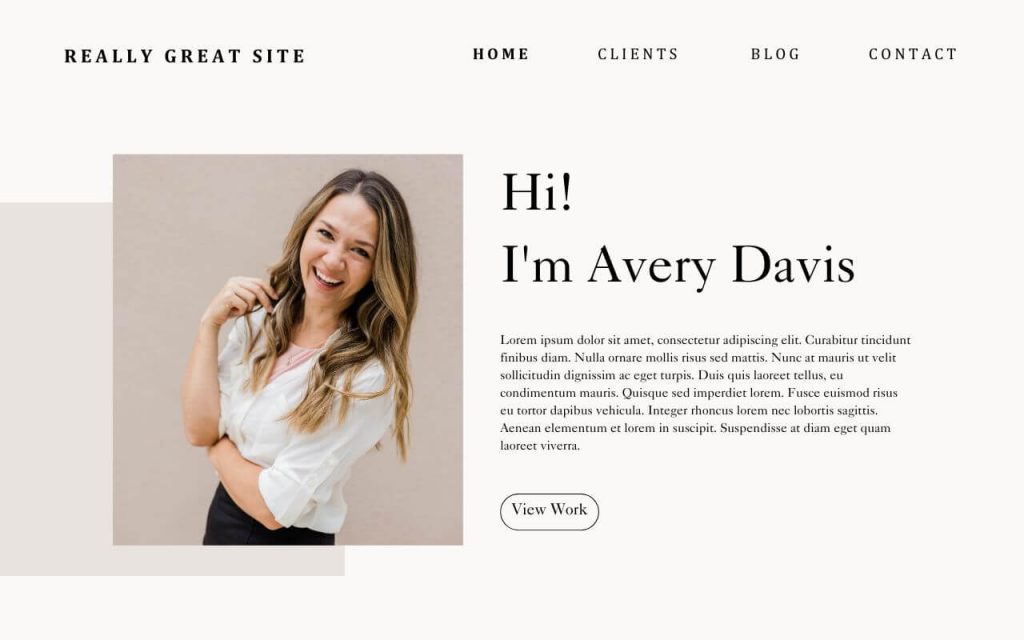Click the word "Davis" in the heading

point(793,264)
